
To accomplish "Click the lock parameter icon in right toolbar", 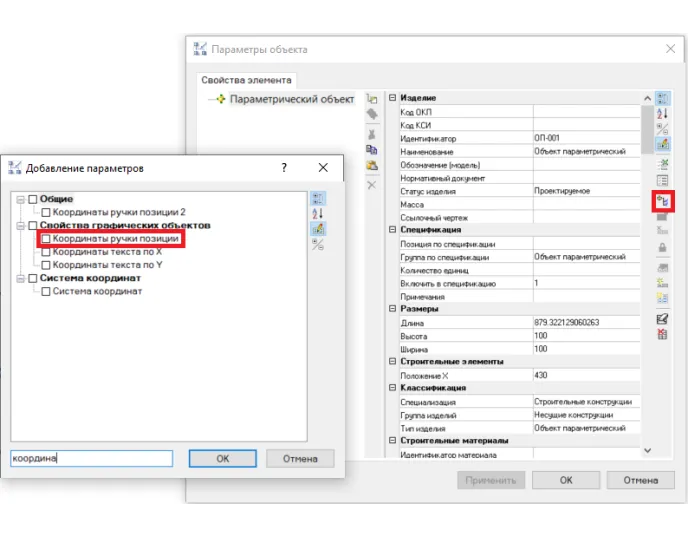I will click(663, 247).
